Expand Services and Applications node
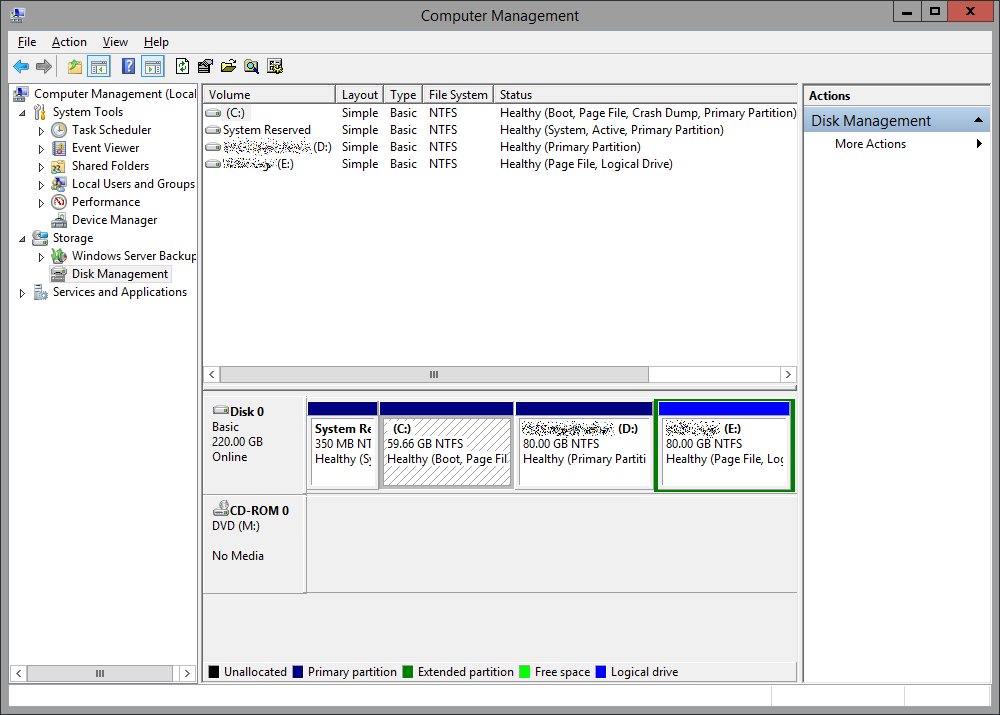Image resolution: width=1000 pixels, height=715 pixels. coord(22,293)
